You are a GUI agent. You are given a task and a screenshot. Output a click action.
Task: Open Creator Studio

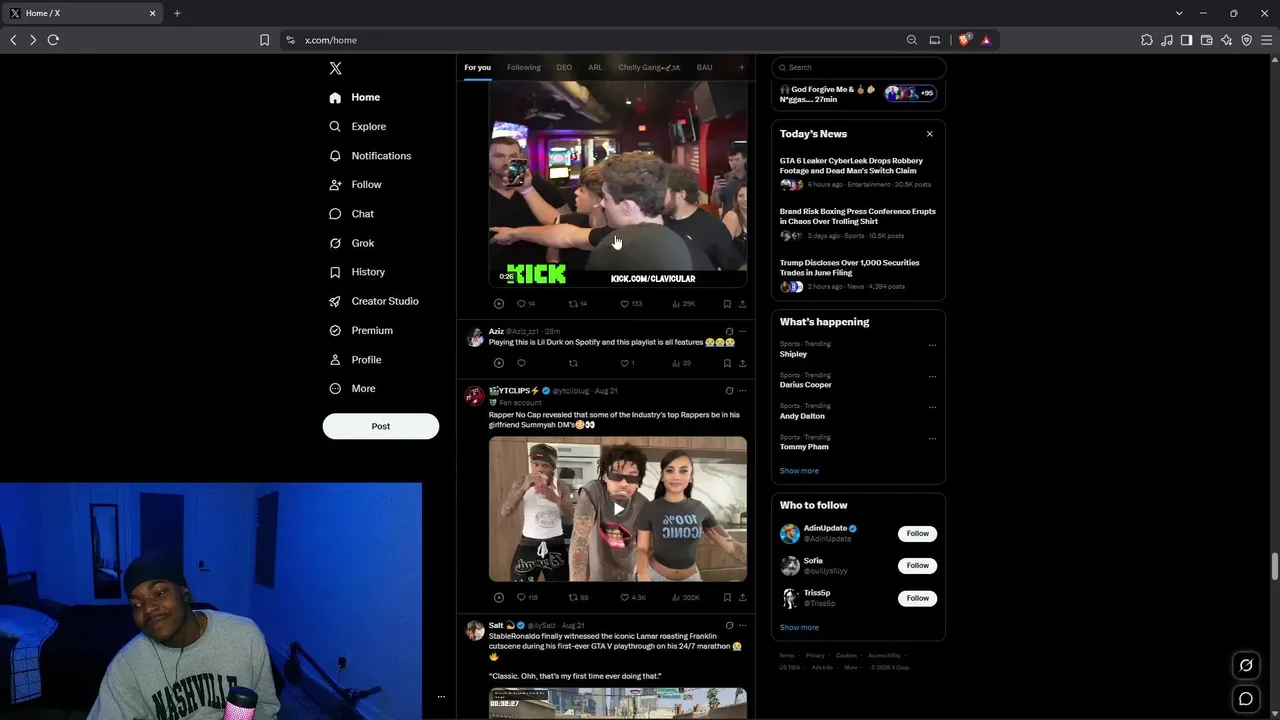[x=373, y=301]
